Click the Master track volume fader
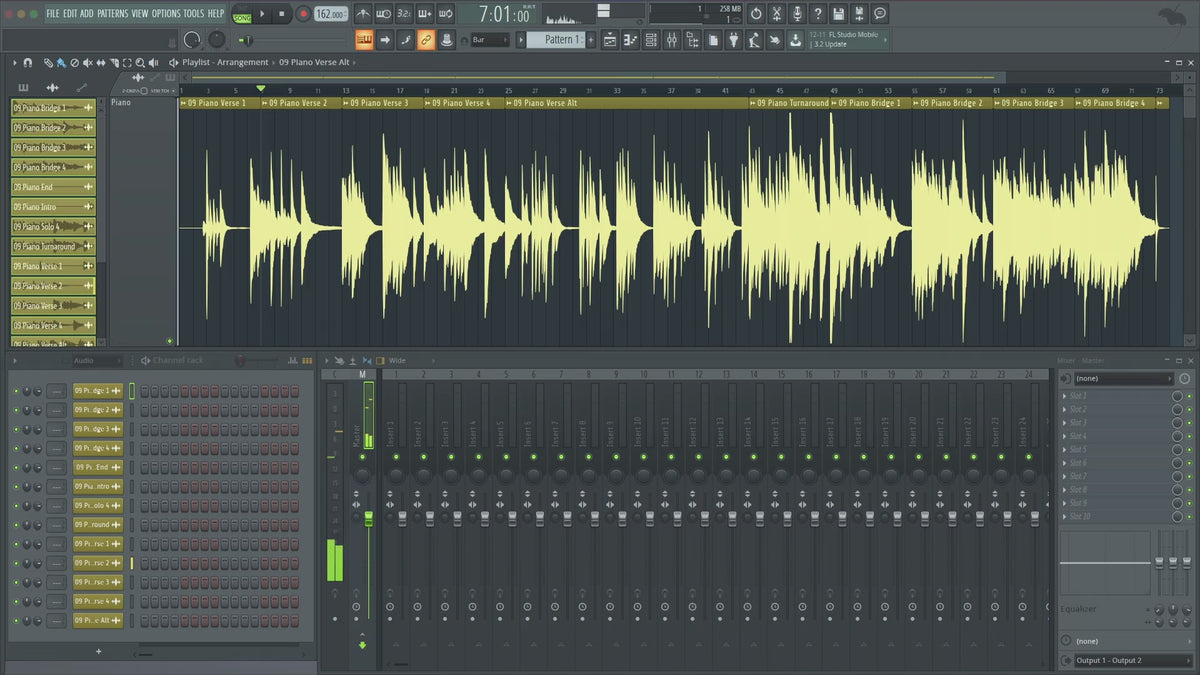The width and height of the screenshot is (1200, 675). (368, 518)
